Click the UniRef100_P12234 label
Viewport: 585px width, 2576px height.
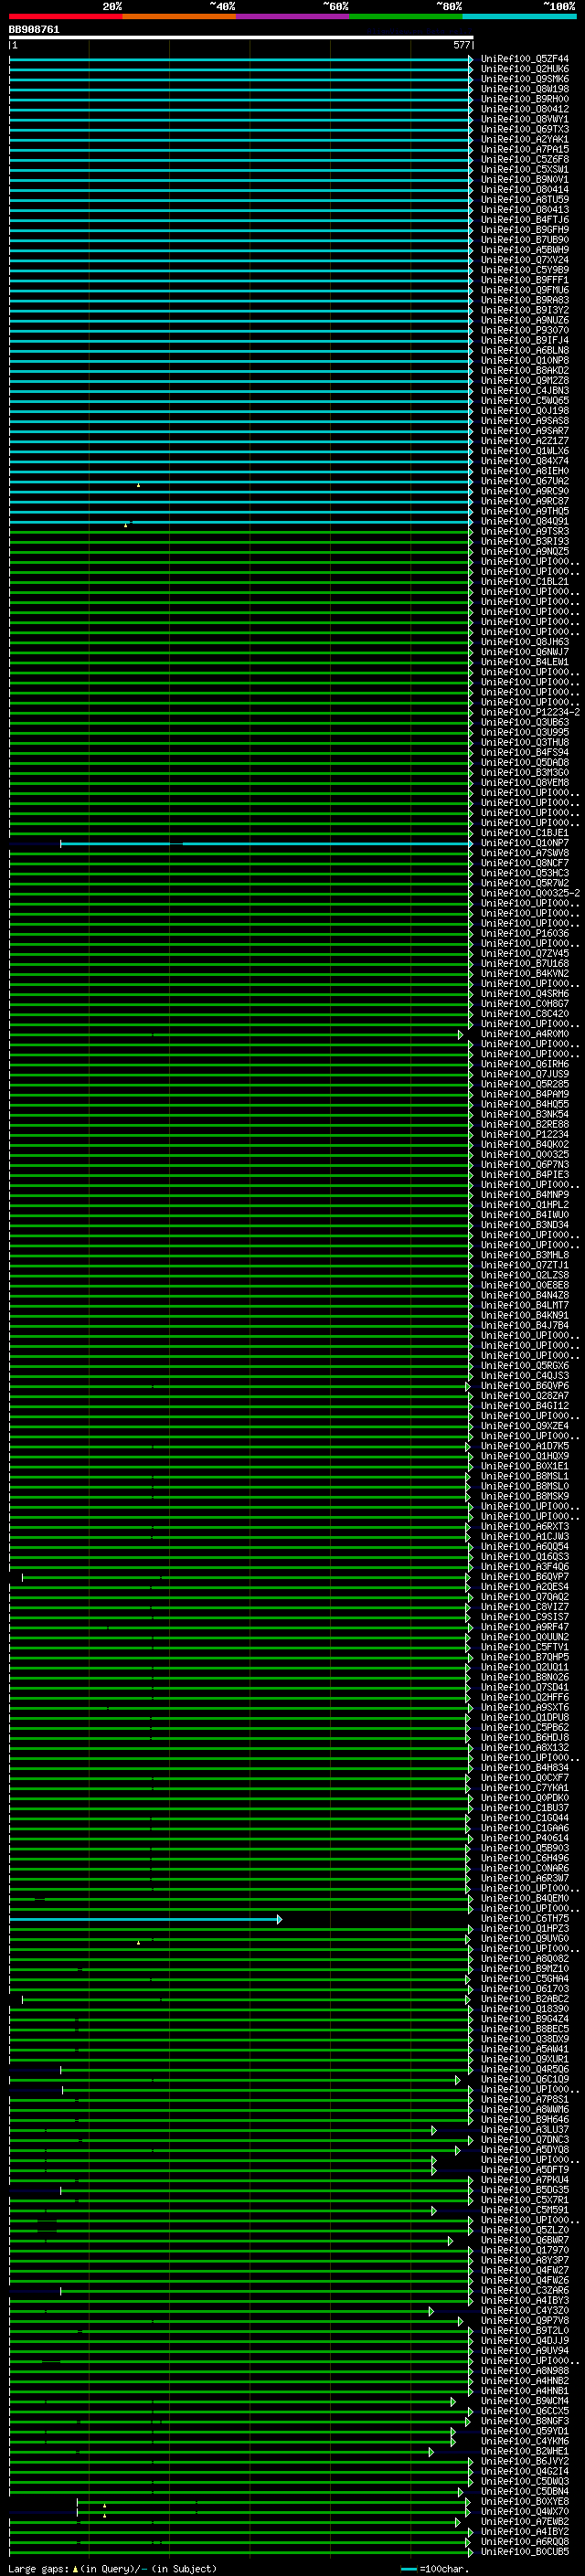[525, 1134]
